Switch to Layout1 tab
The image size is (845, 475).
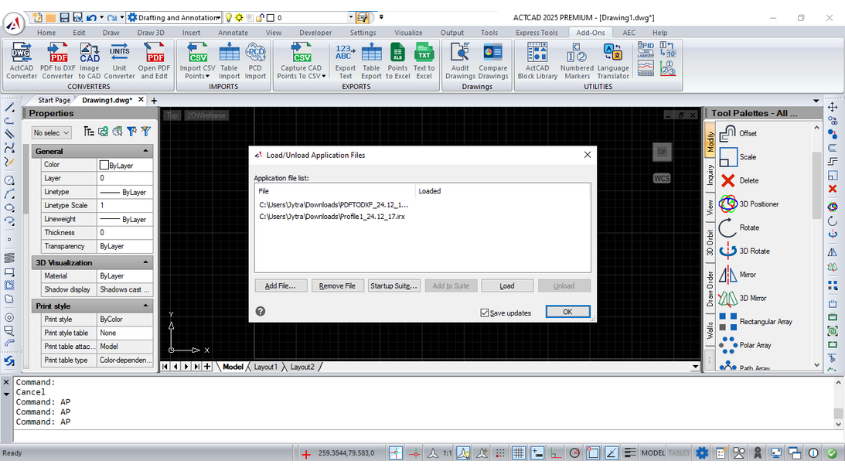[266, 367]
